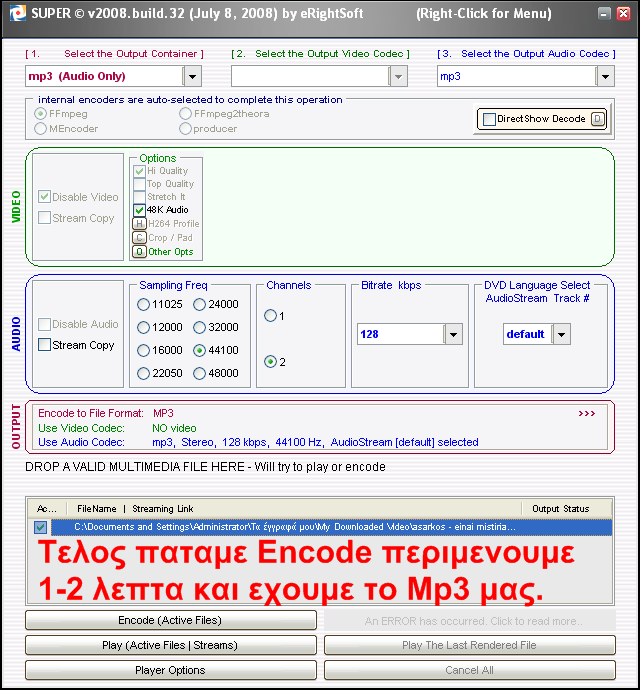Toggle the Disable Video checkbox
The image size is (640, 690).
click(44, 197)
